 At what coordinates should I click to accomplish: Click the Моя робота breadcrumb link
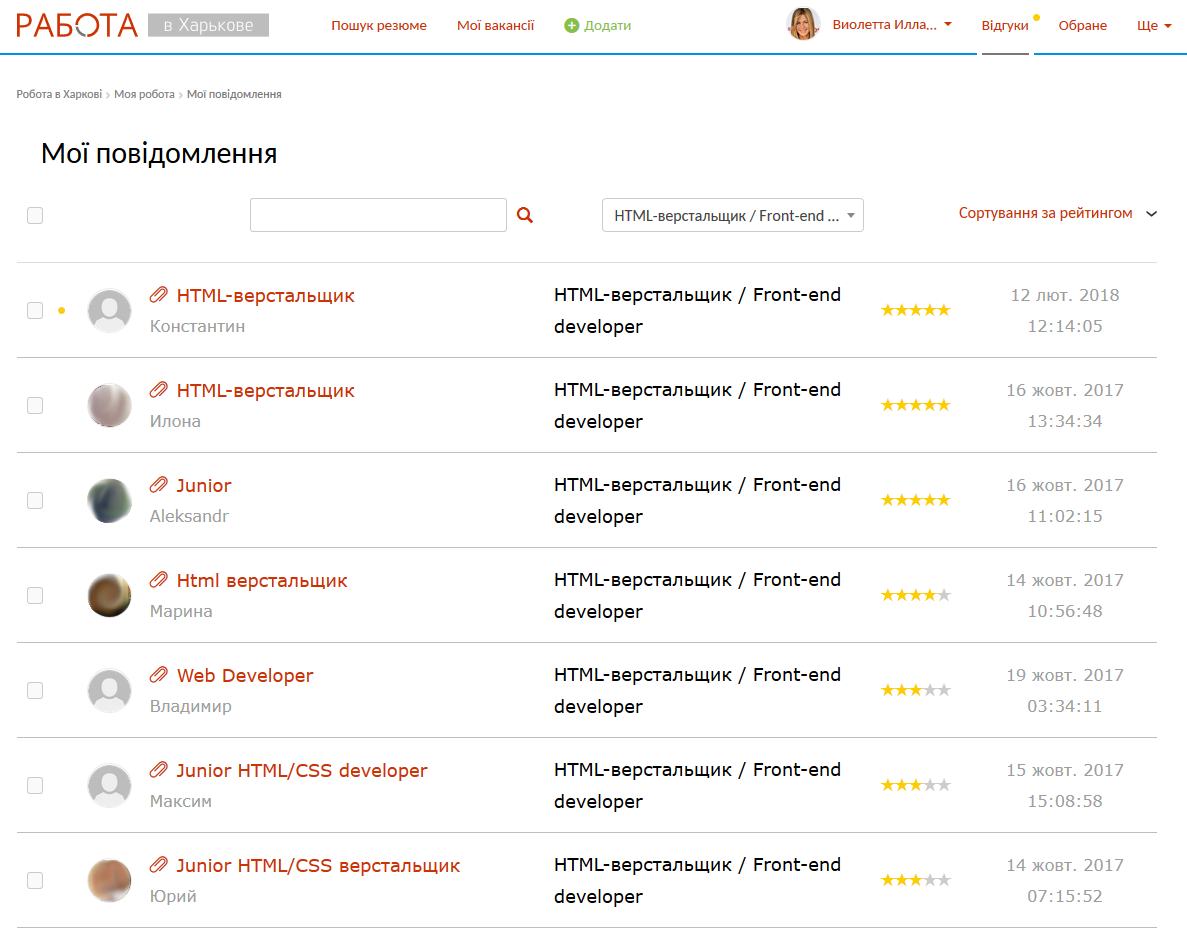pyautogui.click(x=144, y=94)
